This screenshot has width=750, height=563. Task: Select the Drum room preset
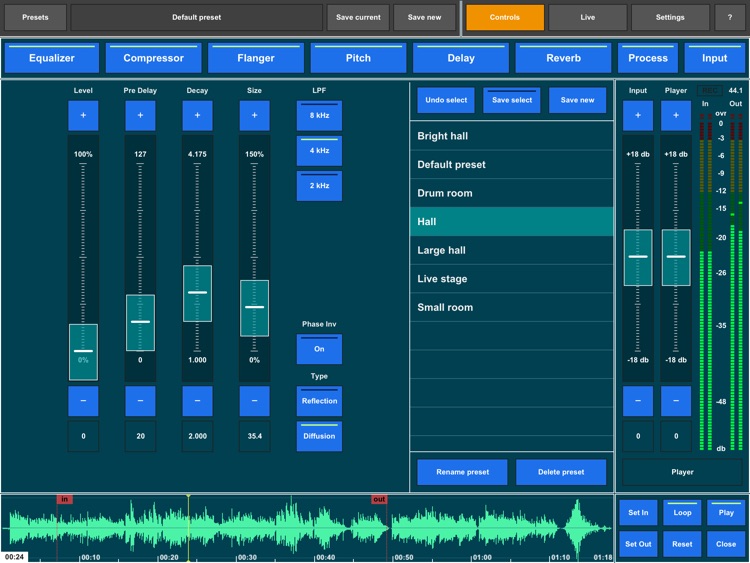pyautogui.click(x=511, y=193)
